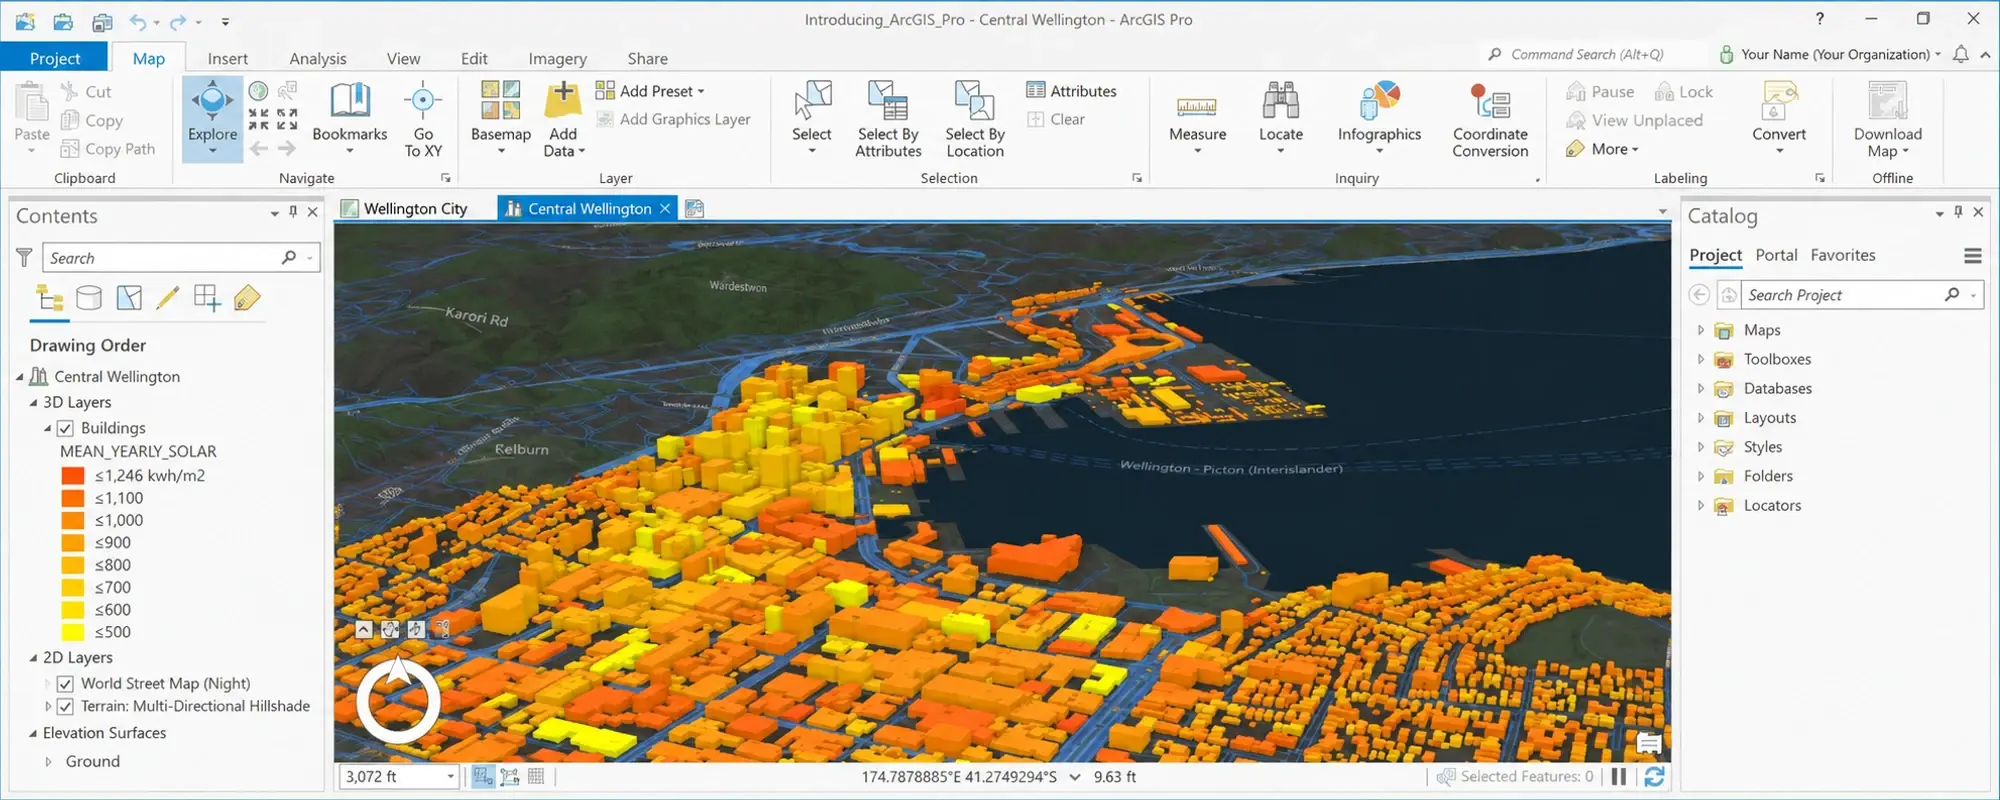Image resolution: width=2000 pixels, height=800 pixels.
Task: Switch to the Analysis ribbon tab
Action: pos(318,58)
